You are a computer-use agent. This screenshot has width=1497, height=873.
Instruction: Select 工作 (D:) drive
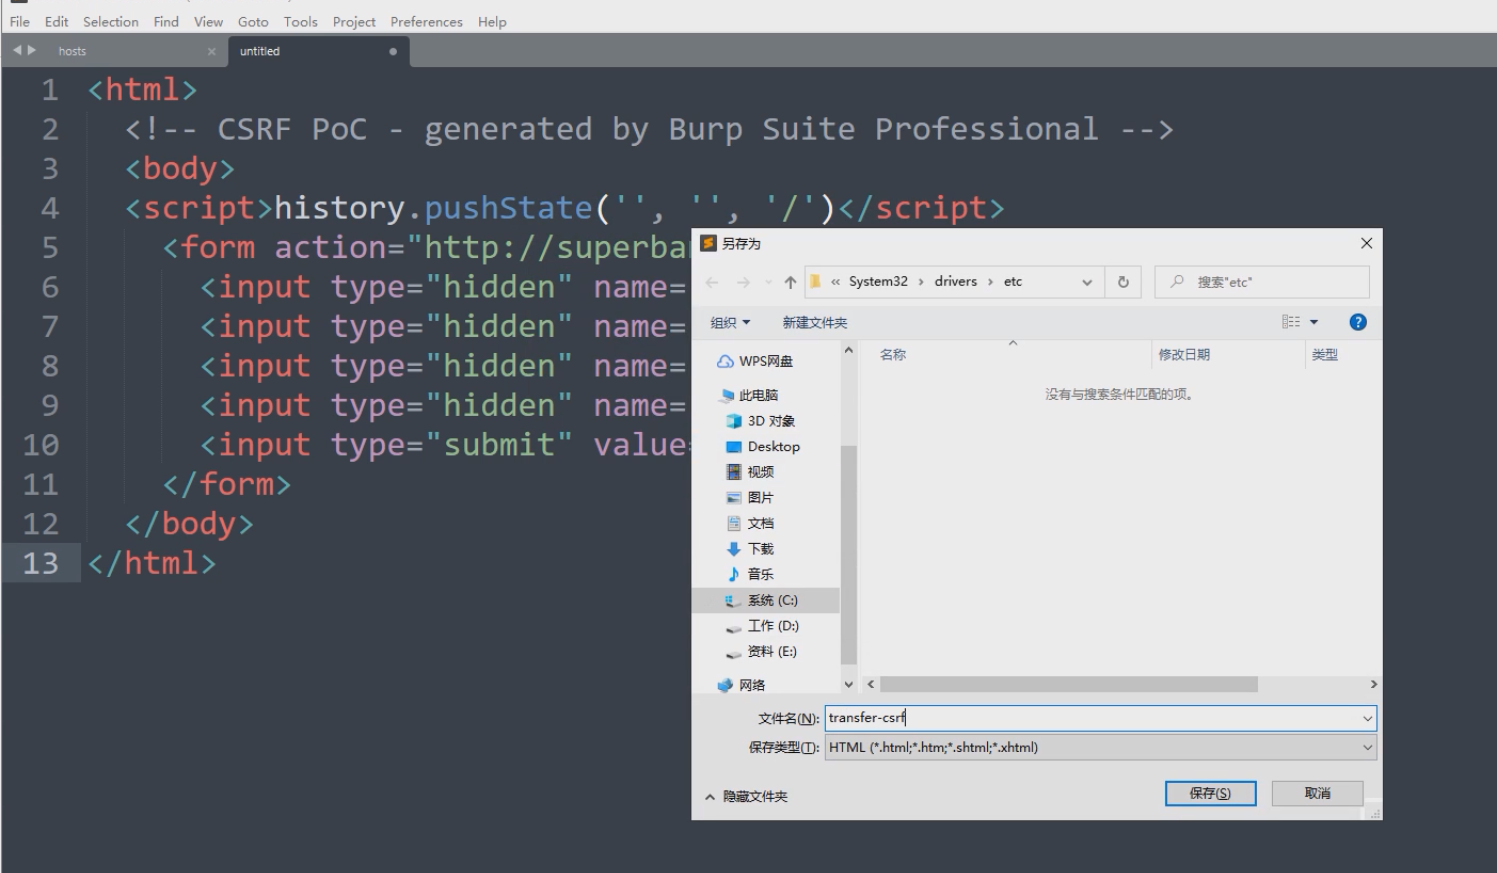pyautogui.click(x=763, y=626)
